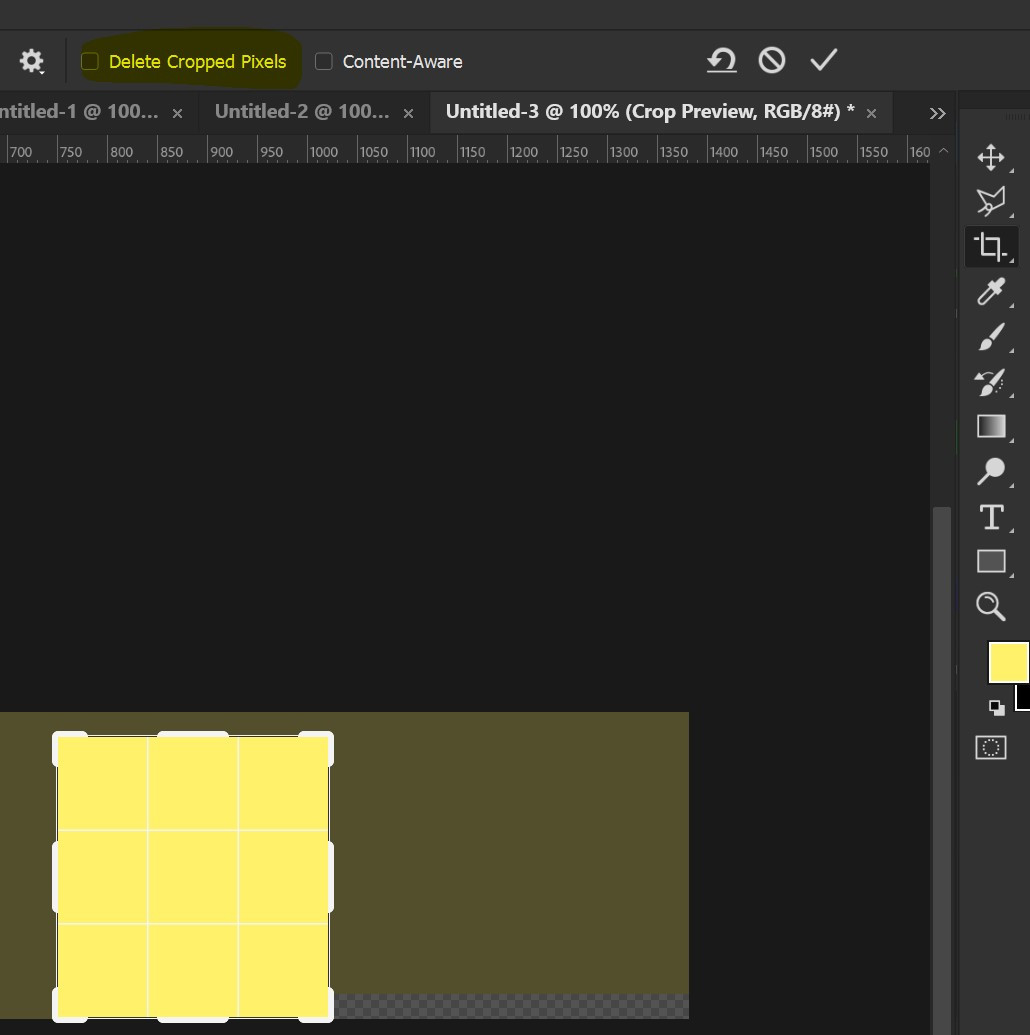Enable Delete Cropped Pixels checkbox

(90, 62)
